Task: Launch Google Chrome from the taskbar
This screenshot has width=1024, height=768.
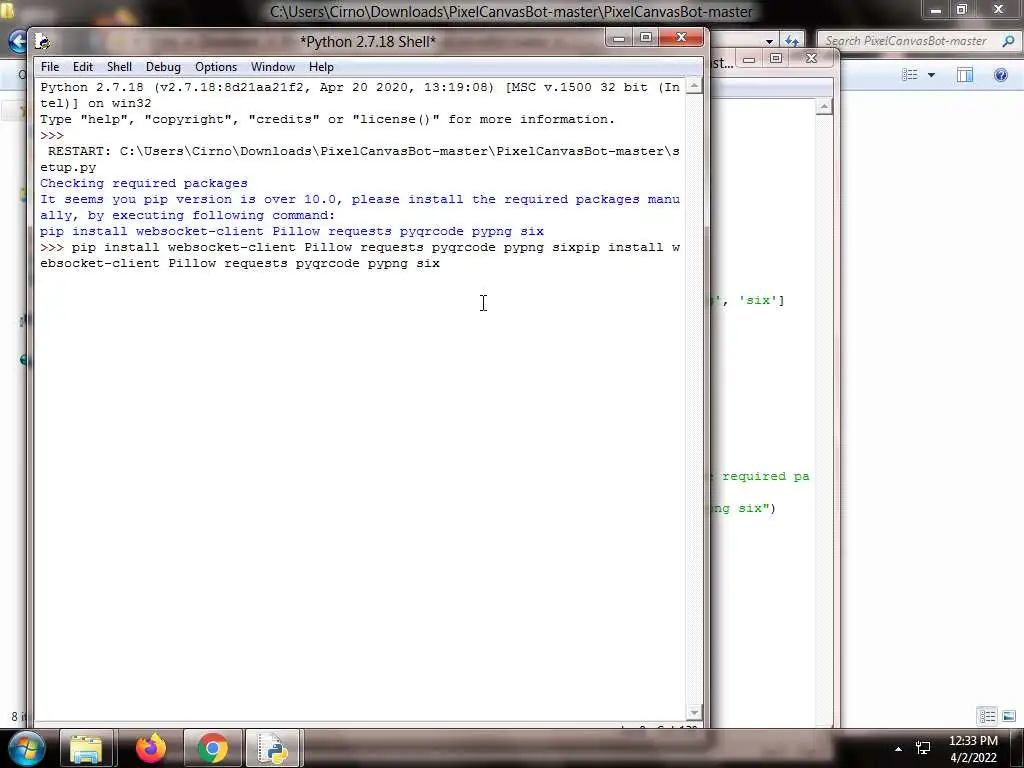Action: tap(212, 748)
